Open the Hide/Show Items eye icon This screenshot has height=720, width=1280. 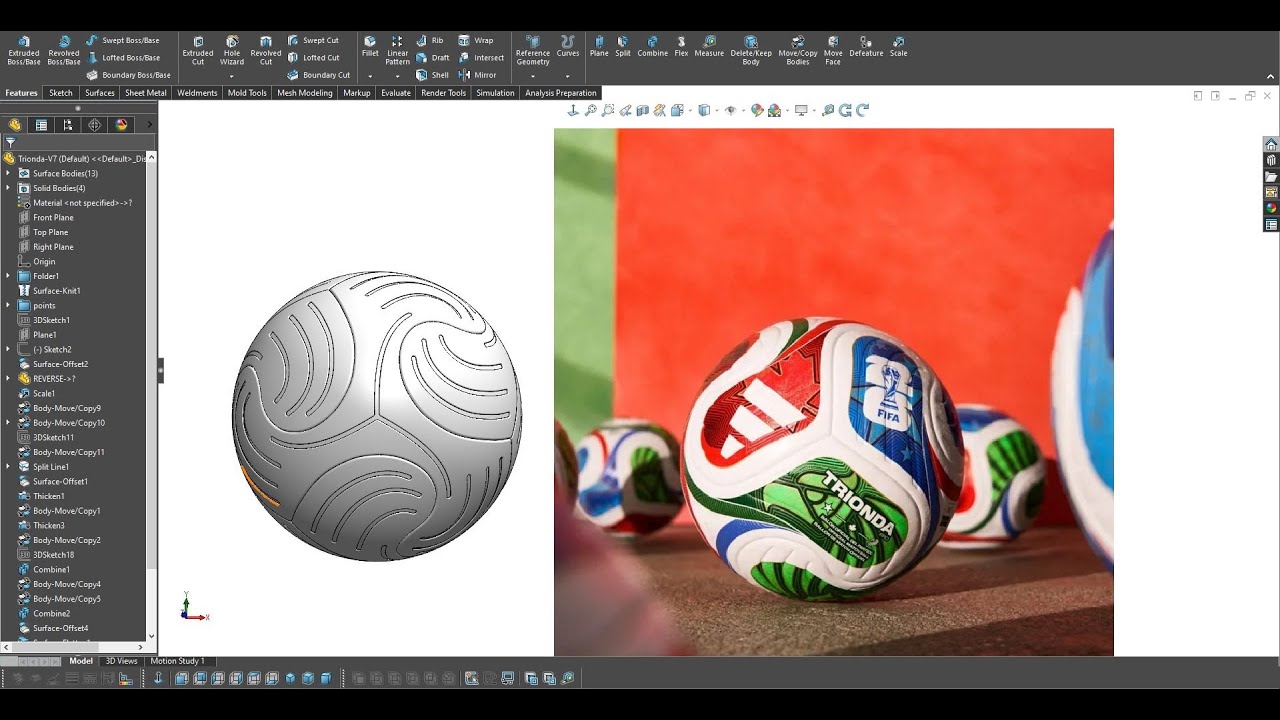click(x=731, y=110)
